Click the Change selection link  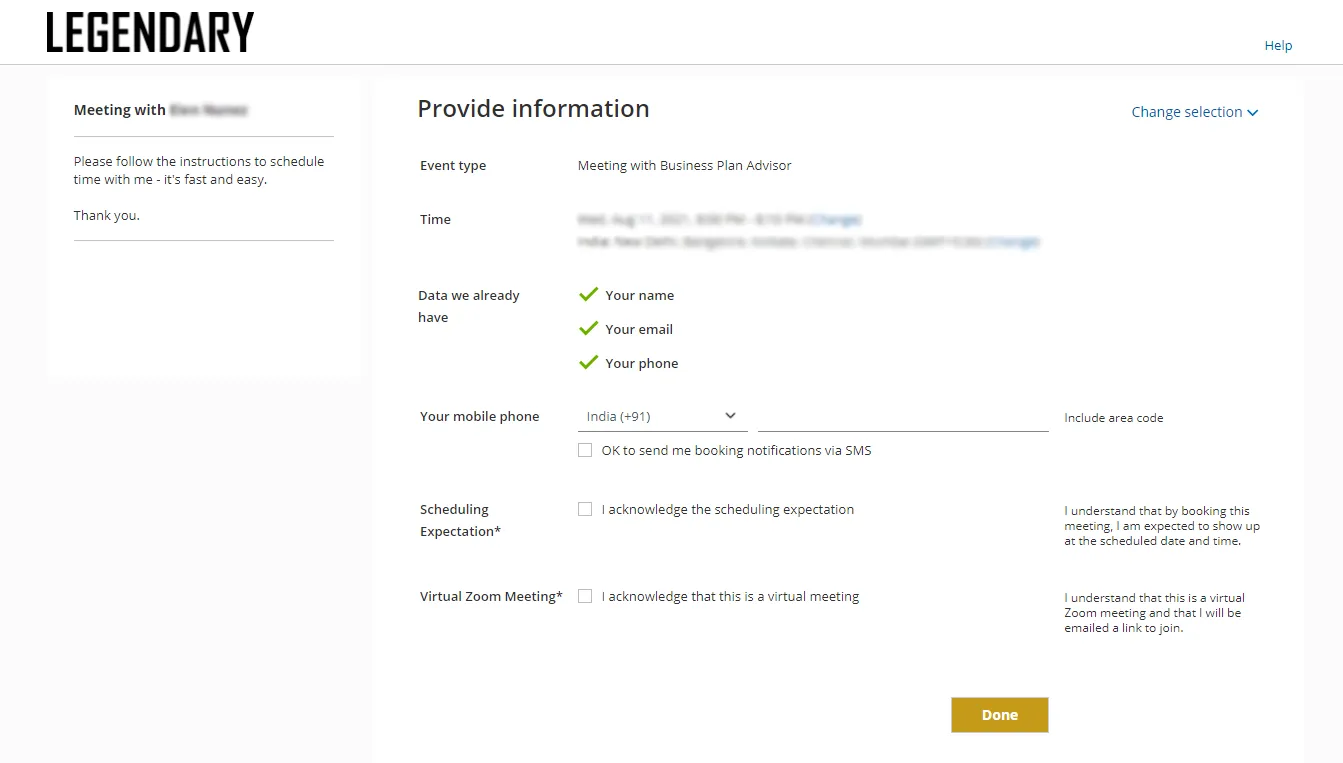[x=1187, y=112]
